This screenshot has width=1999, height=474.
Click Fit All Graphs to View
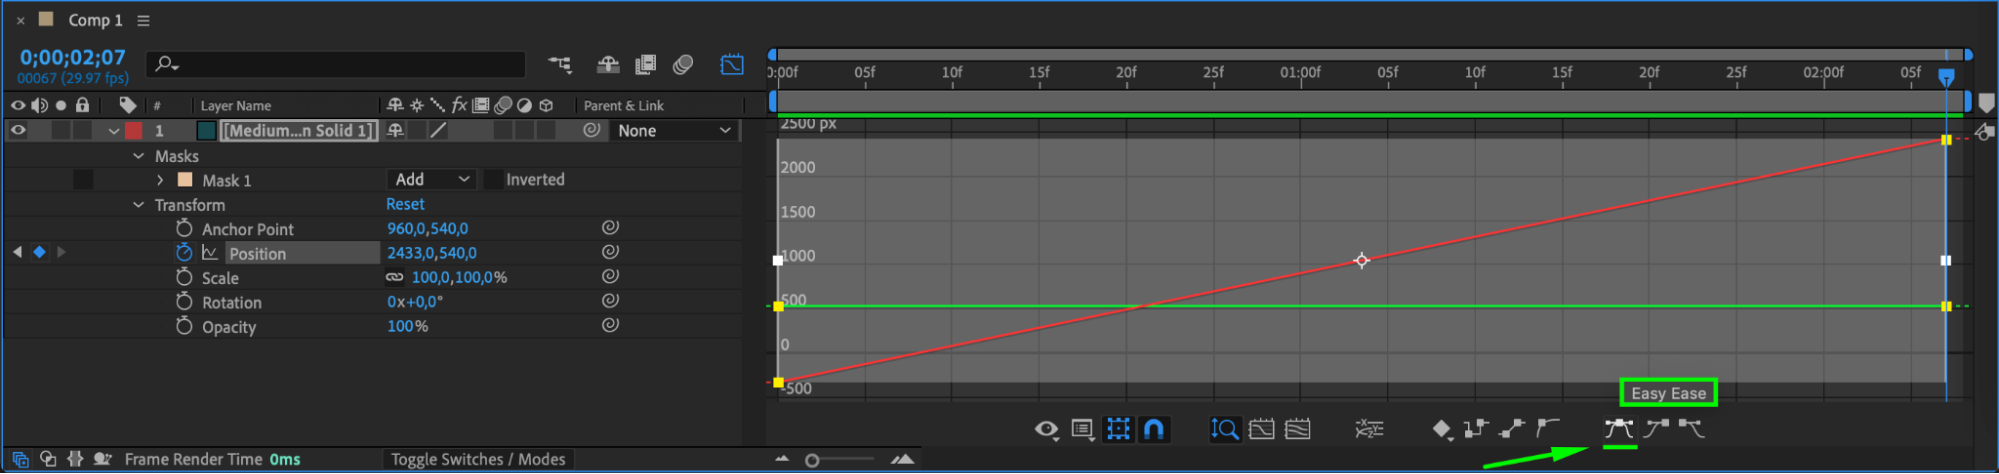tap(1298, 429)
